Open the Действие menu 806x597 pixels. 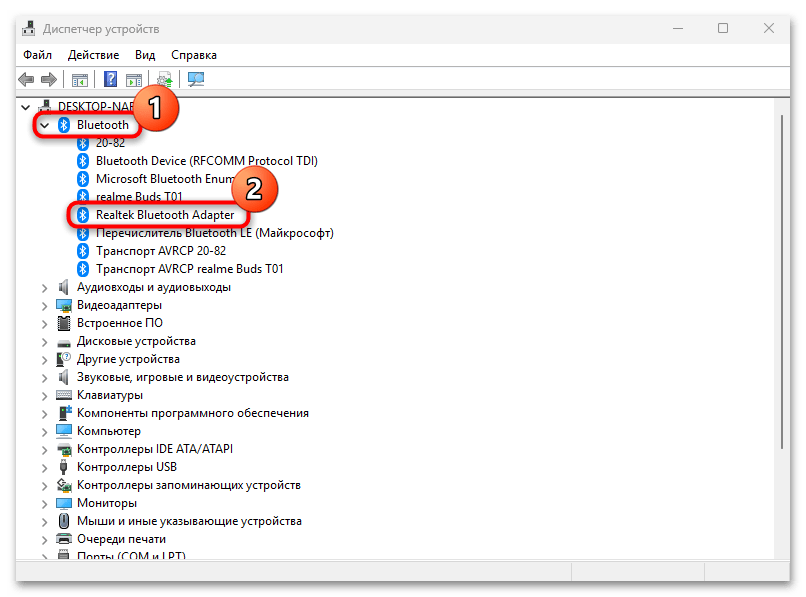coord(94,55)
